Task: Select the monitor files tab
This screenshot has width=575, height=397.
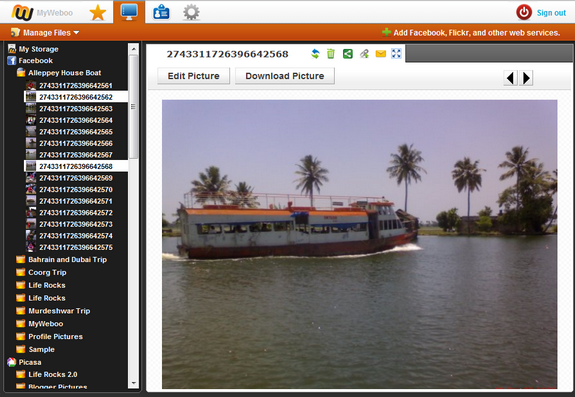Action: pyautogui.click(x=129, y=12)
